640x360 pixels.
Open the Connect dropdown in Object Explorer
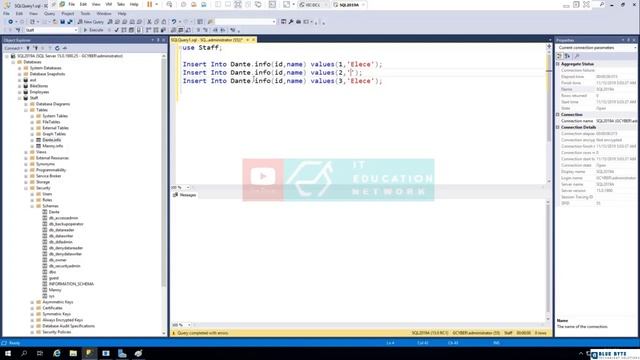pos(13,48)
